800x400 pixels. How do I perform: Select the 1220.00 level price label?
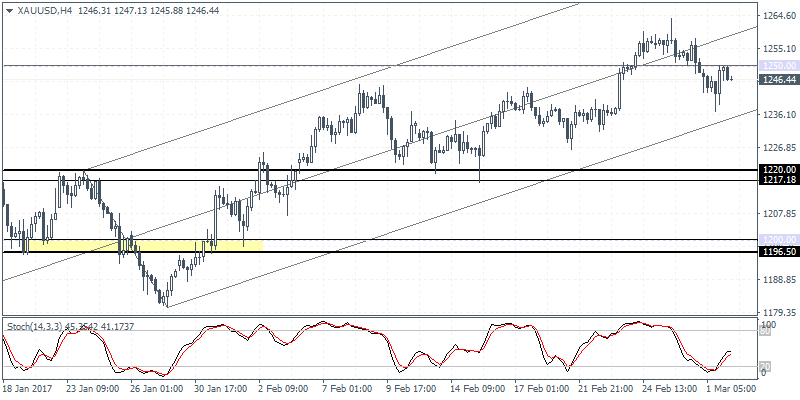[x=780, y=169]
